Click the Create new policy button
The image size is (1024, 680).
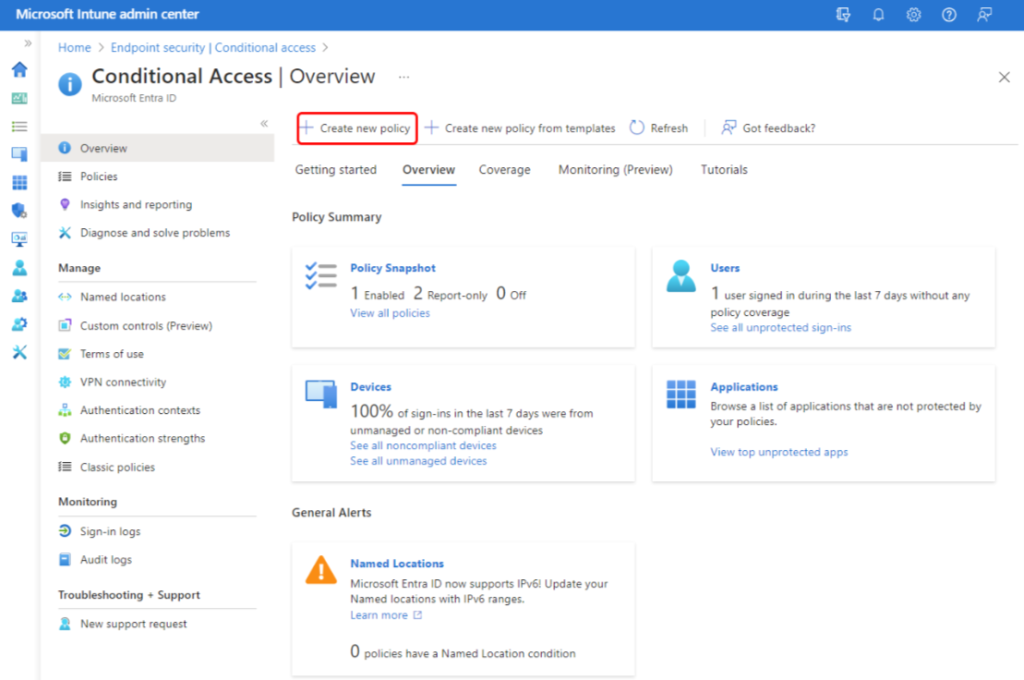pyautogui.click(x=356, y=128)
